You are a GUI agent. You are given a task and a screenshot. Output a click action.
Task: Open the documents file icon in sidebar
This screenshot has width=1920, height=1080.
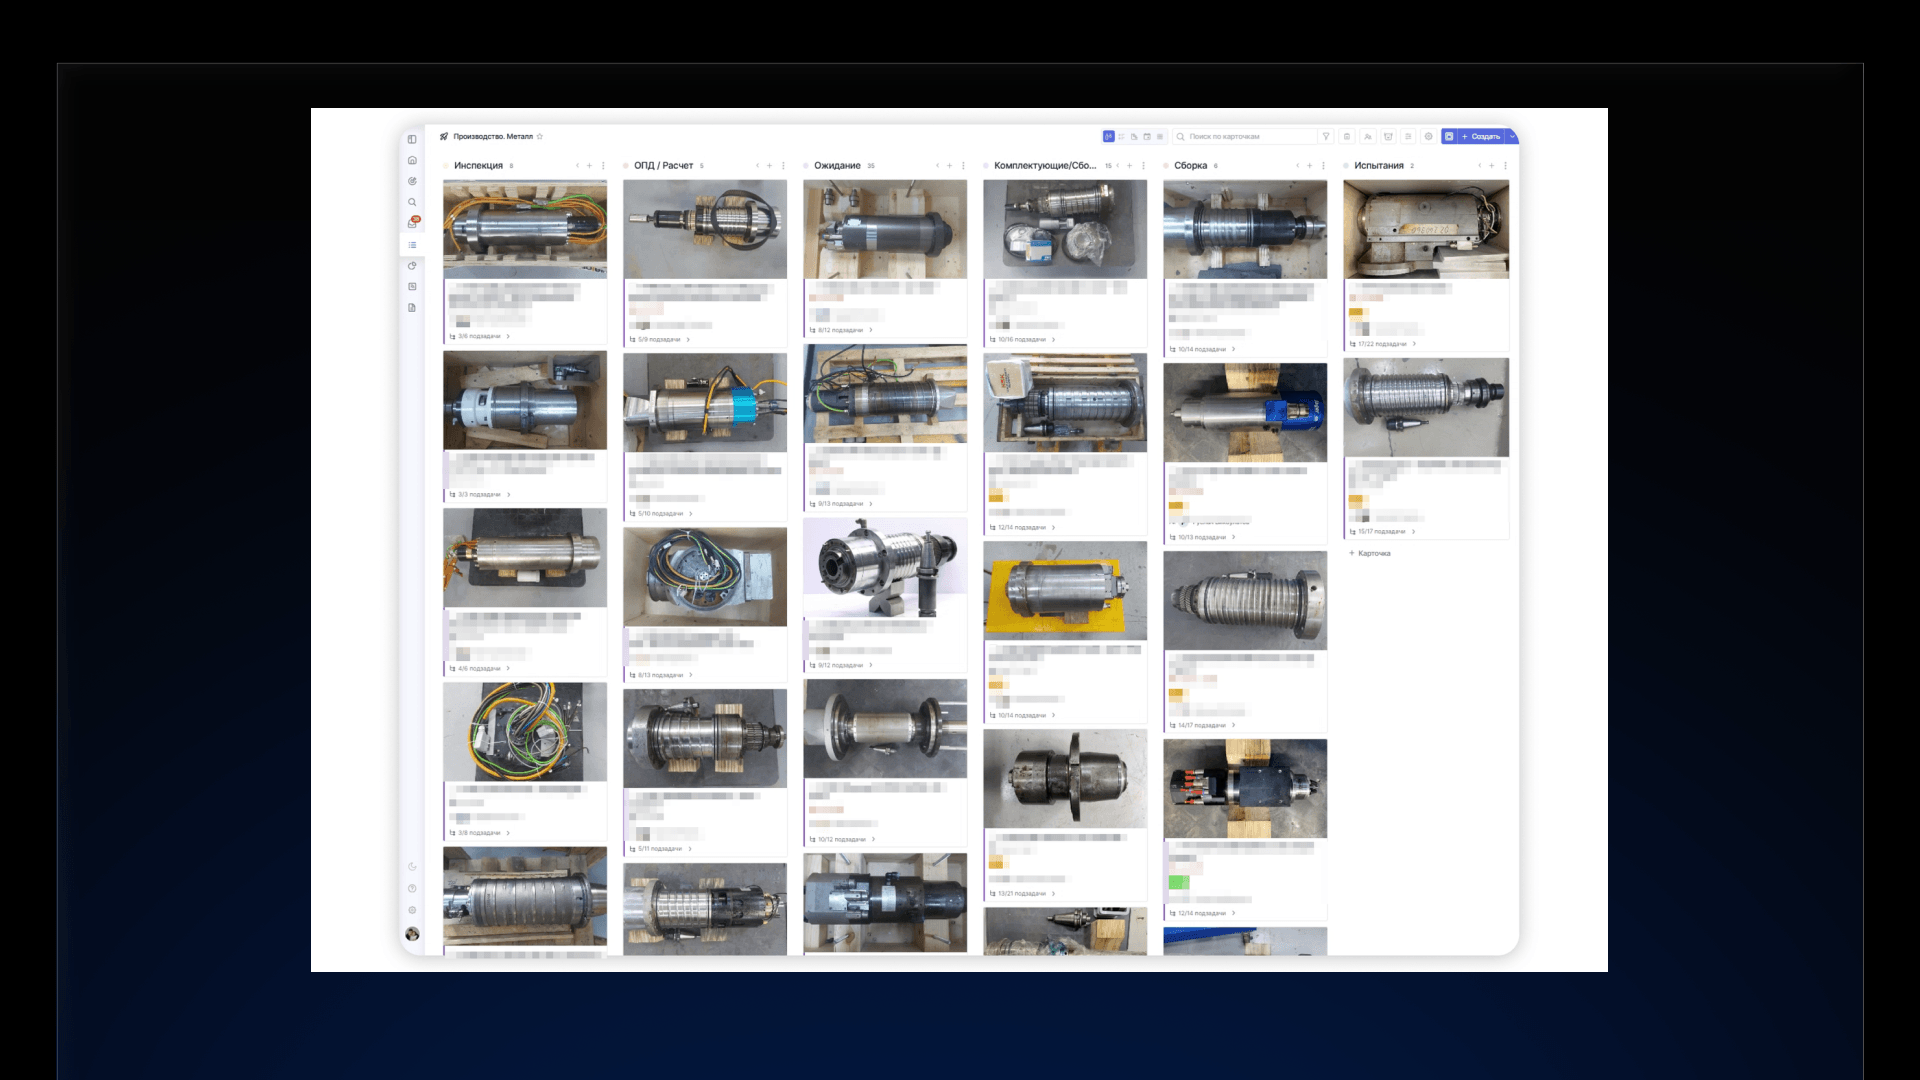[x=412, y=308]
